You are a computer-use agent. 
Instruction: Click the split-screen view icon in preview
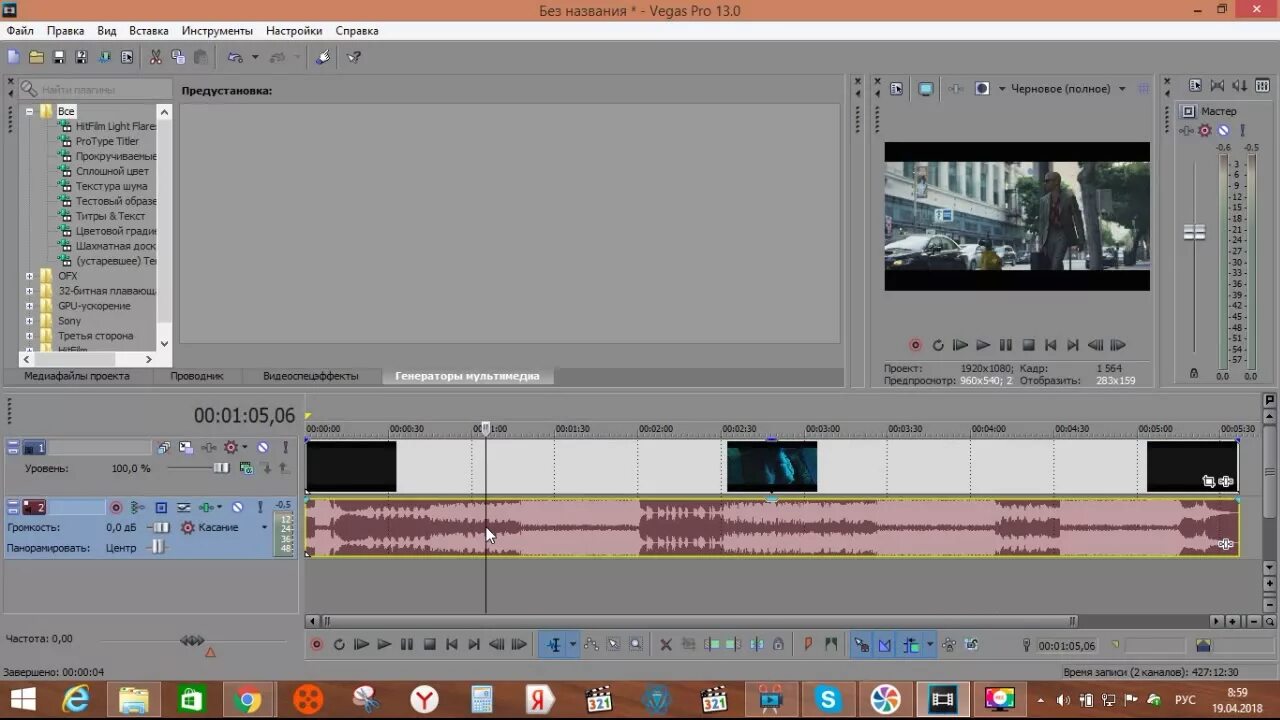[x=982, y=89]
